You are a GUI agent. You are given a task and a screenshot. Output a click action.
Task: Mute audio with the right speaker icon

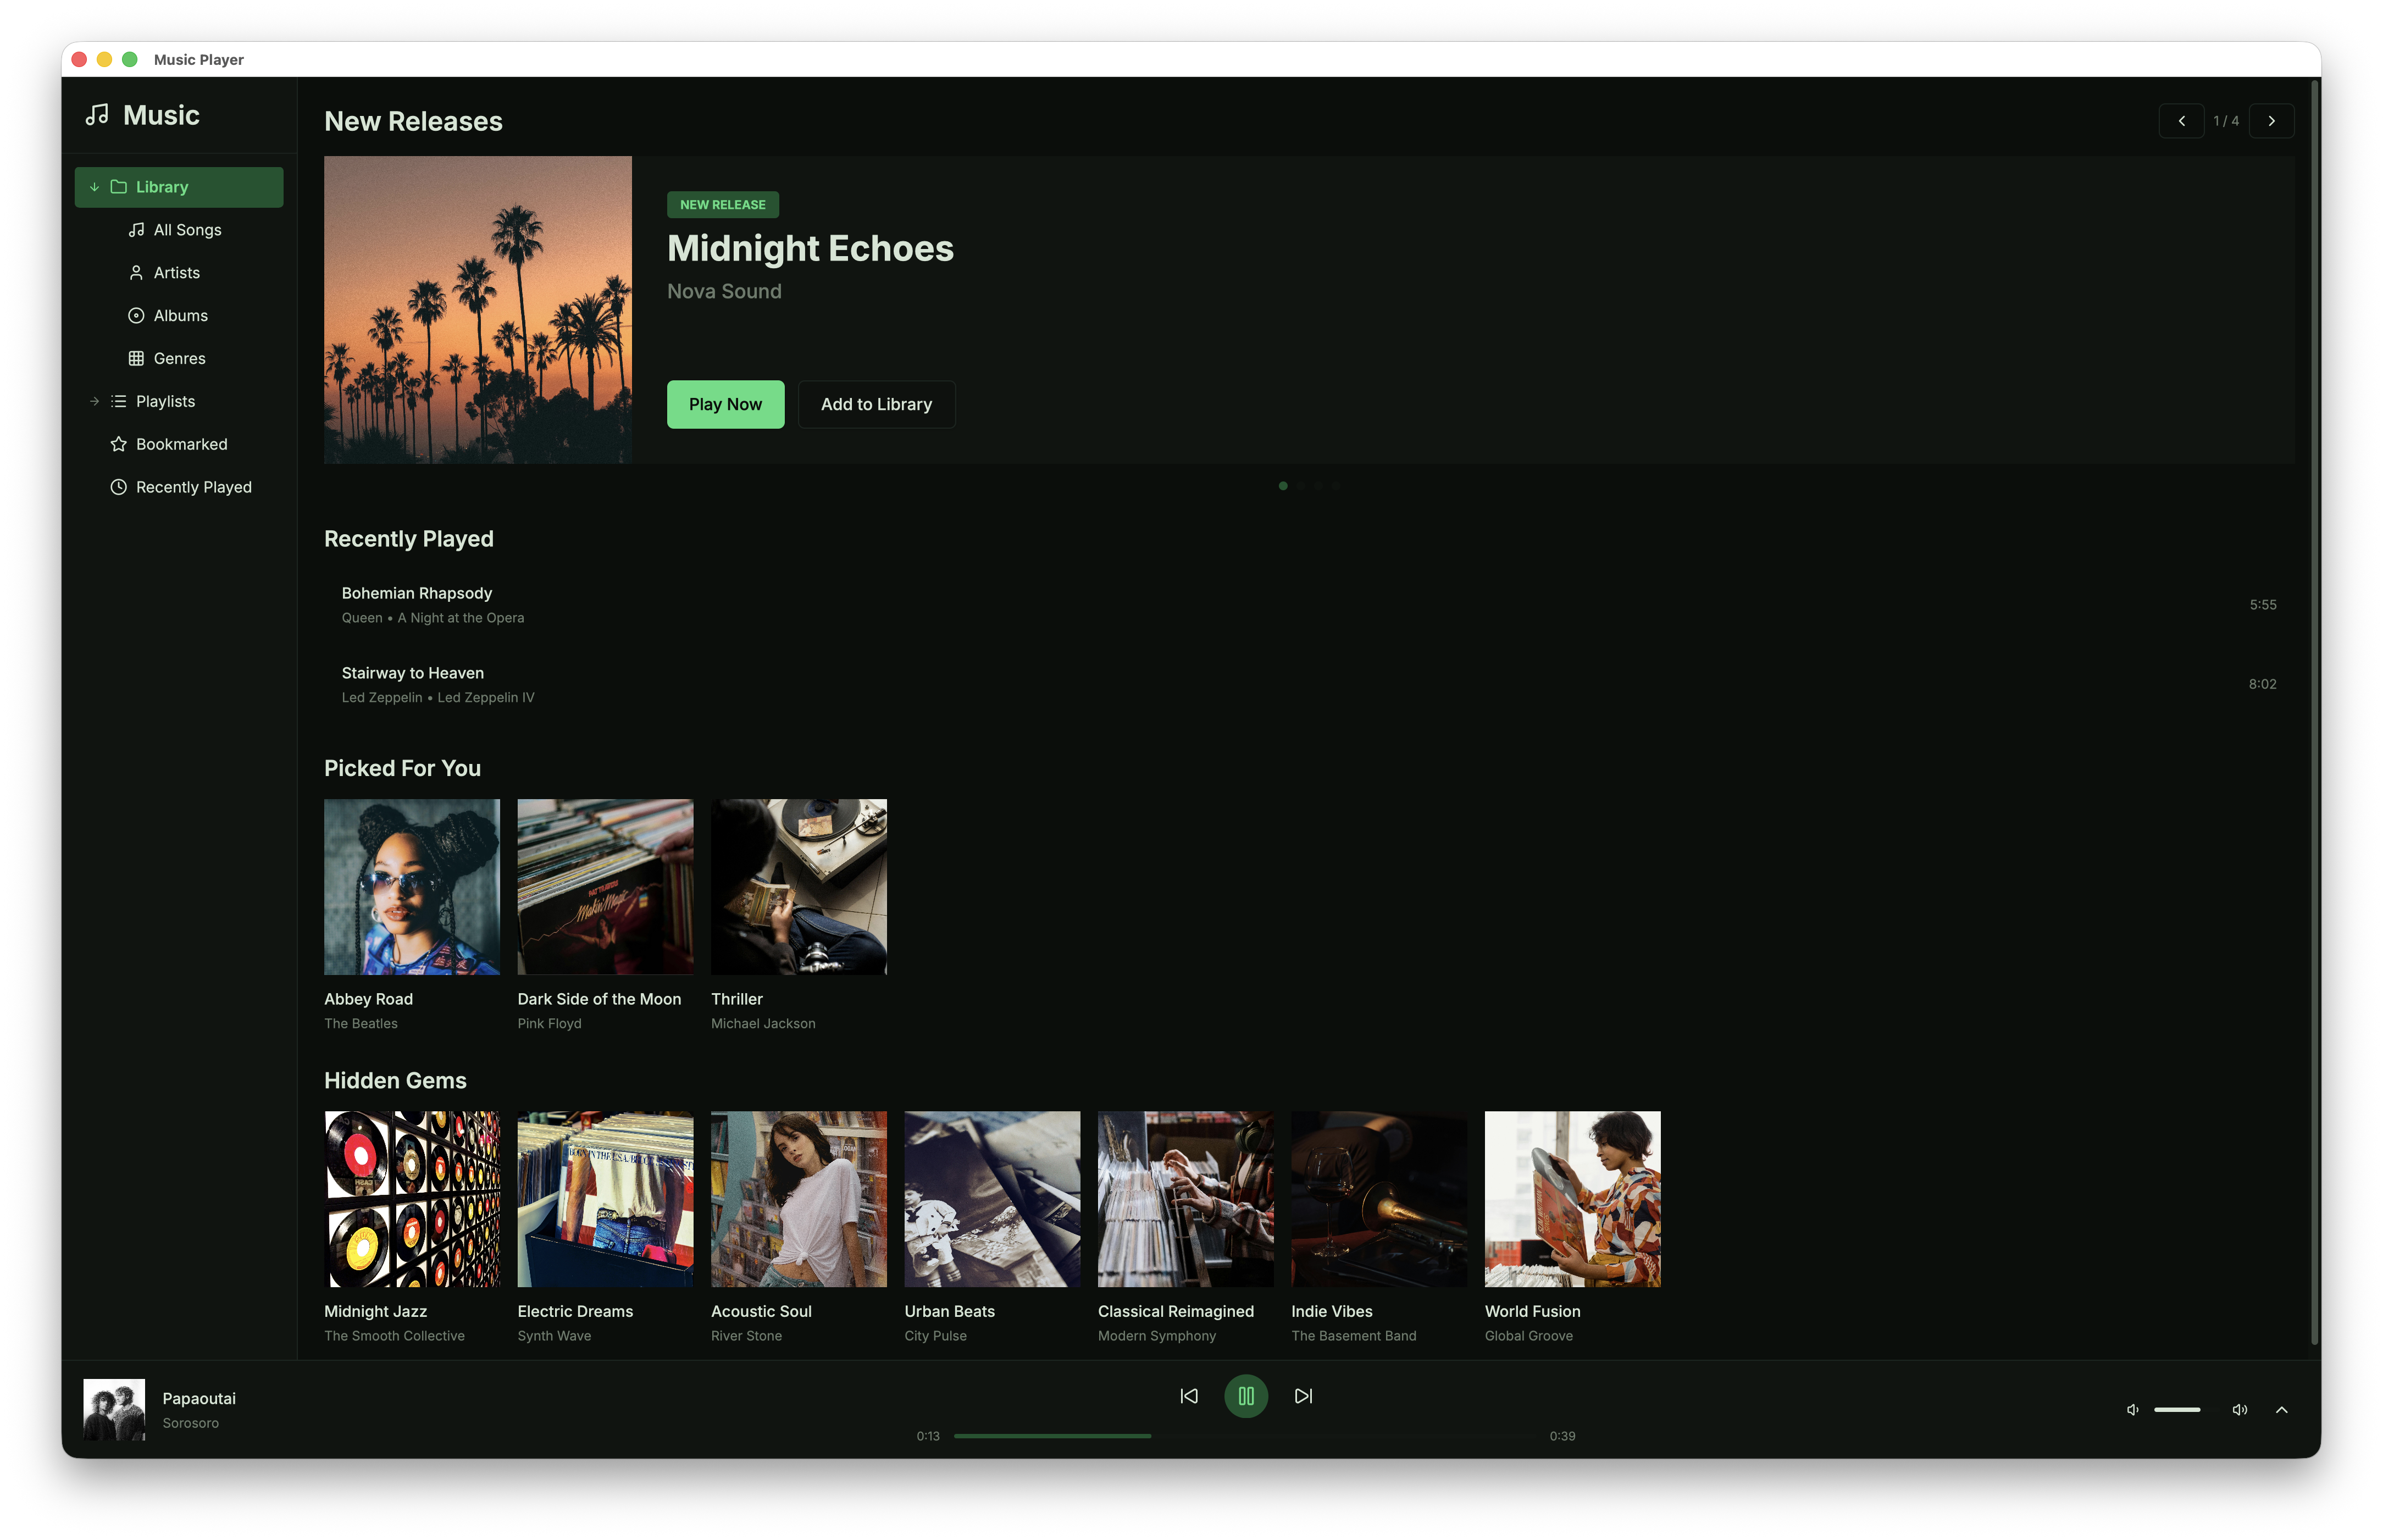click(x=2239, y=1409)
